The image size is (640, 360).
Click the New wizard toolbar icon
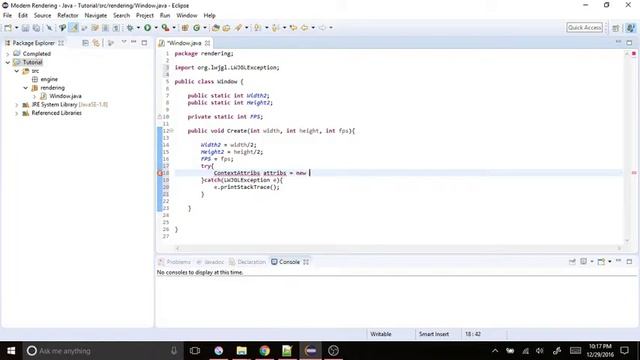[8, 28]
